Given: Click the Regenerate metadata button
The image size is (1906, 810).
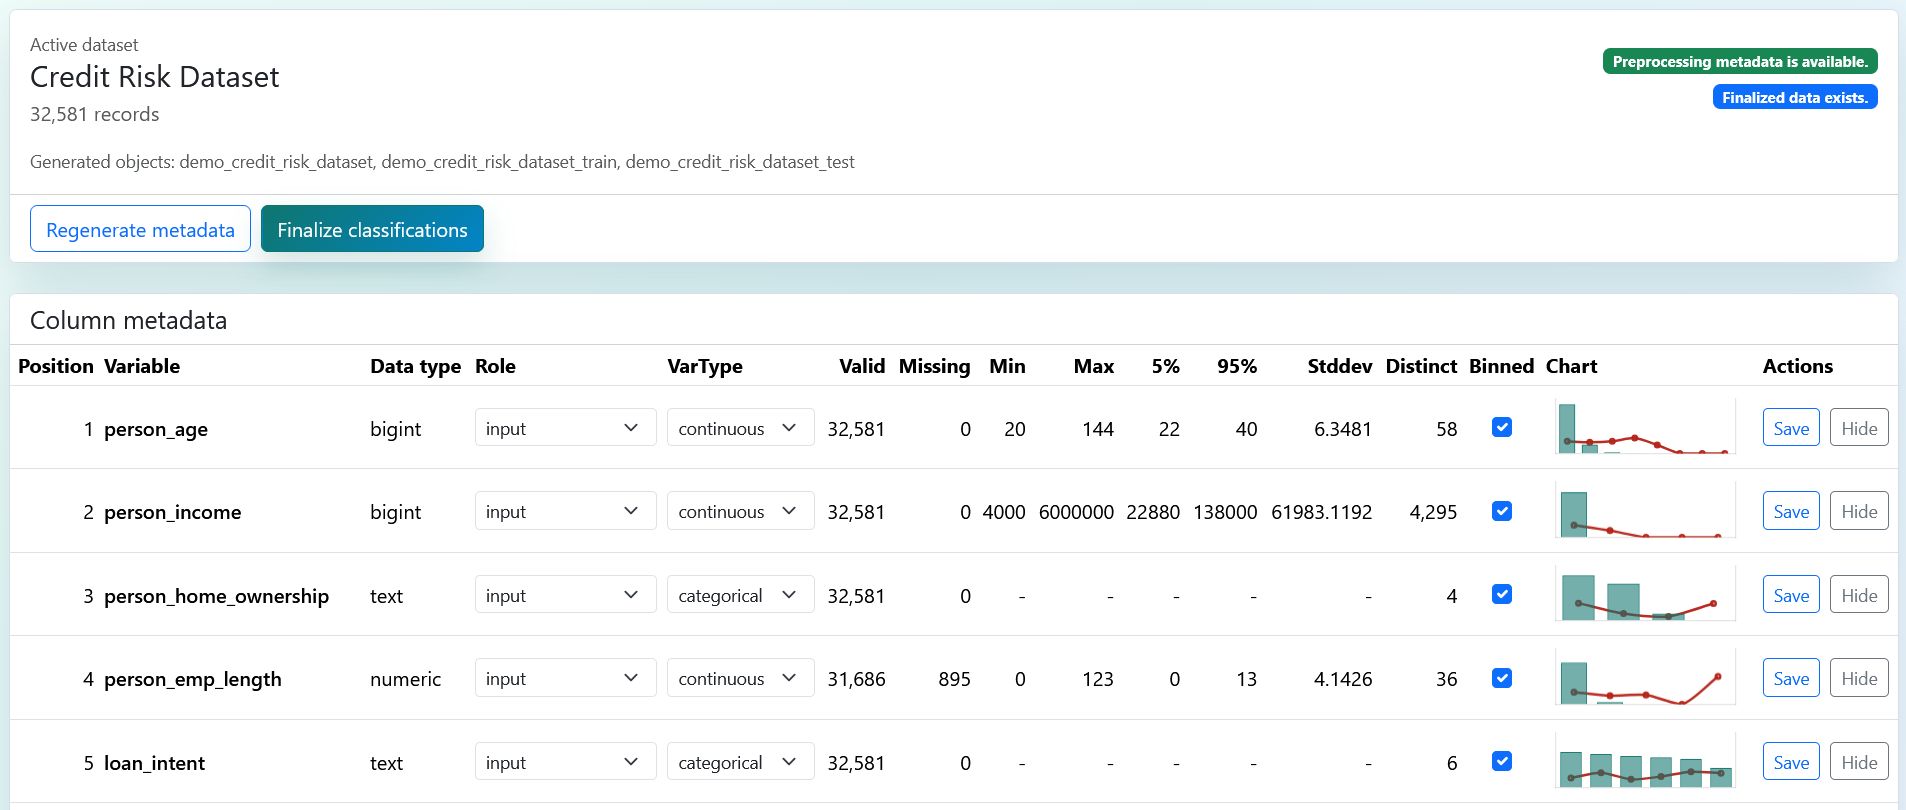Looking at the screenshot, I should pyautogui.click(x=140, y=229).
